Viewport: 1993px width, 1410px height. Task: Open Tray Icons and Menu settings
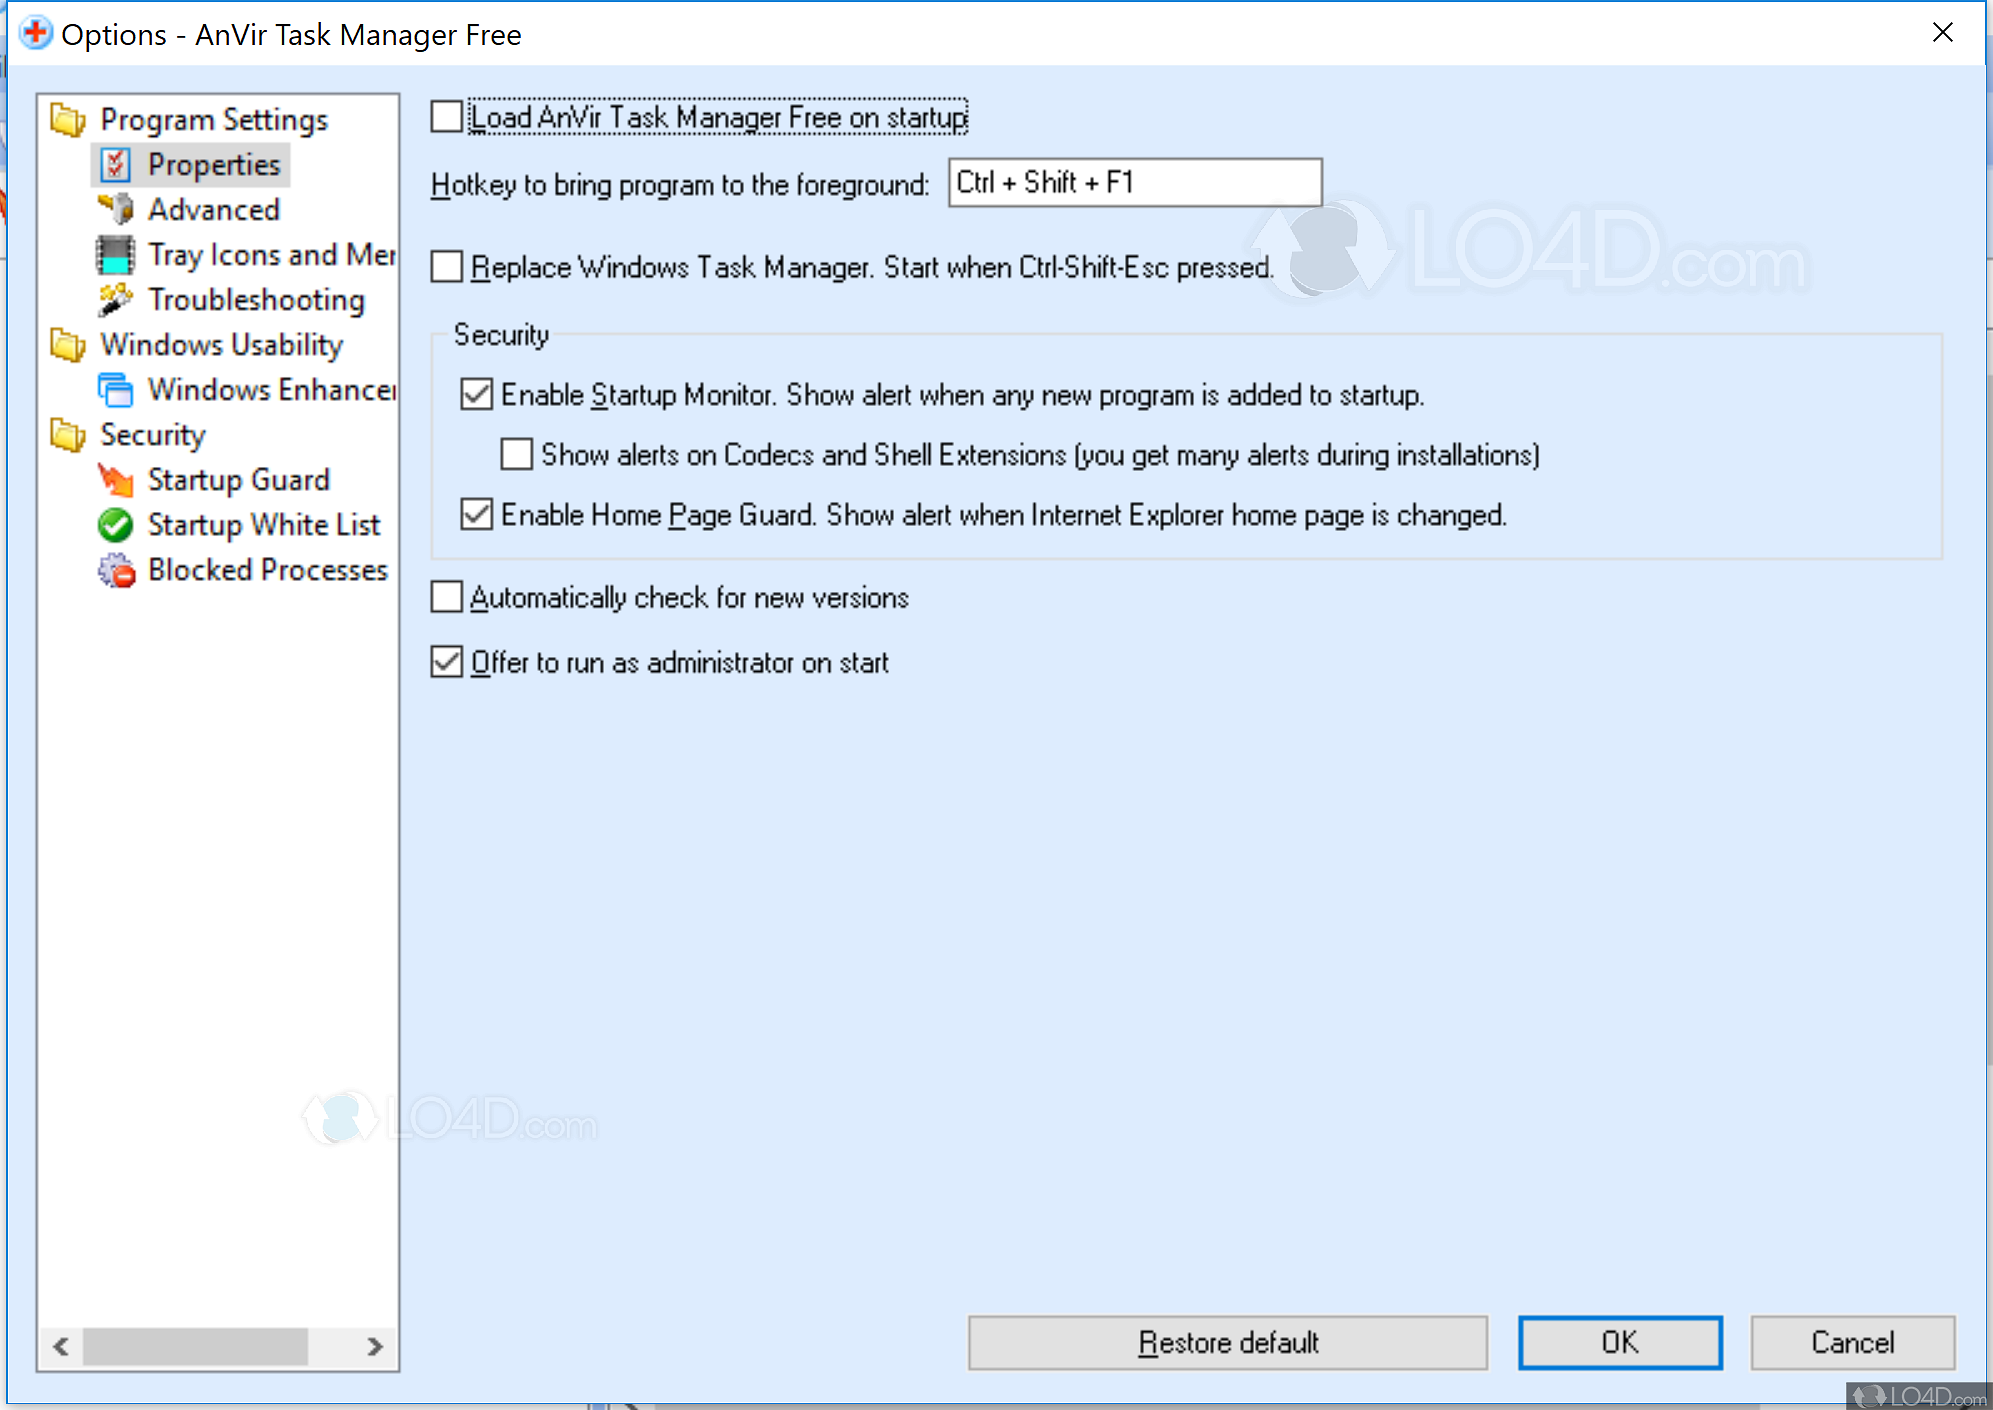pos(272,255)
